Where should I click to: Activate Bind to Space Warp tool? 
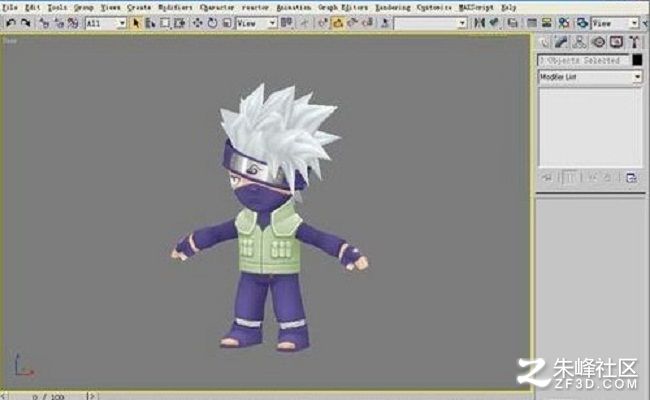pyautogui.click(x=73, y=23)
